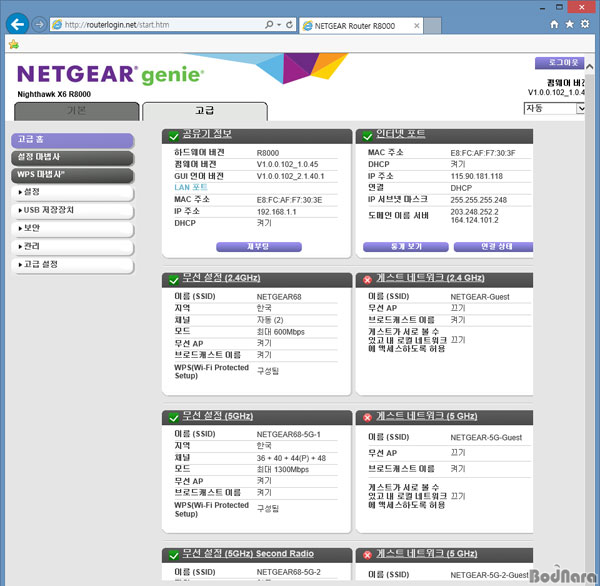
Task: Click the SSID value NETGEAR68
Action: [279, 297]
